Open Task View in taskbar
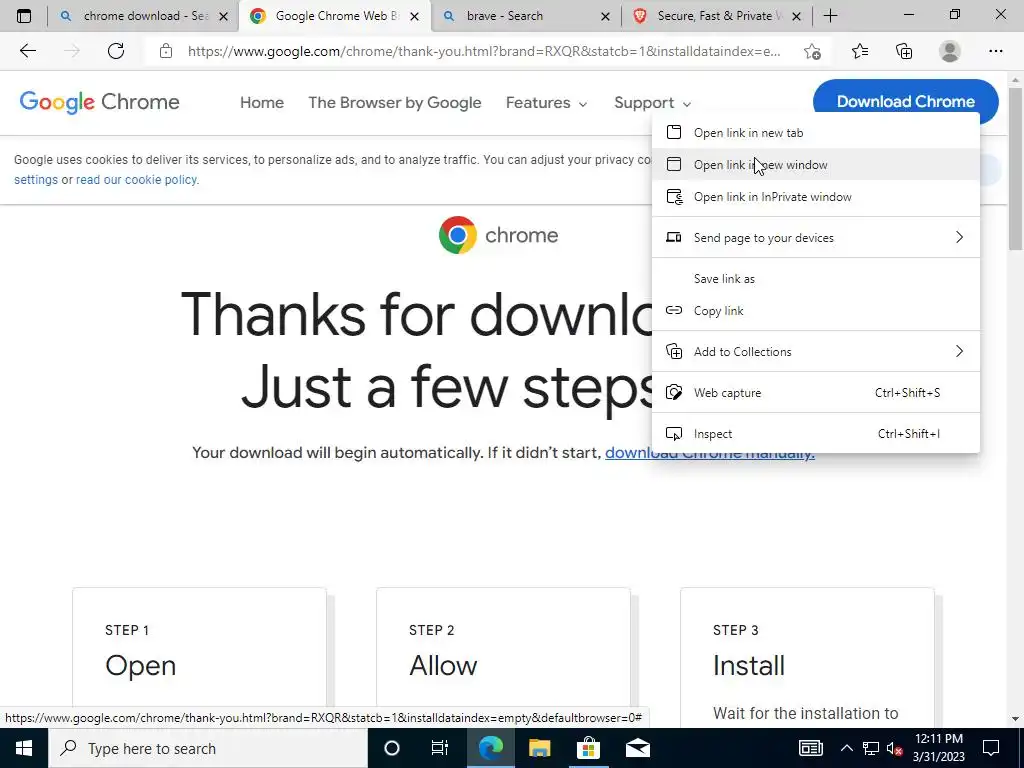This screenshot has width=1024, height=768. (x=440, y=748)
